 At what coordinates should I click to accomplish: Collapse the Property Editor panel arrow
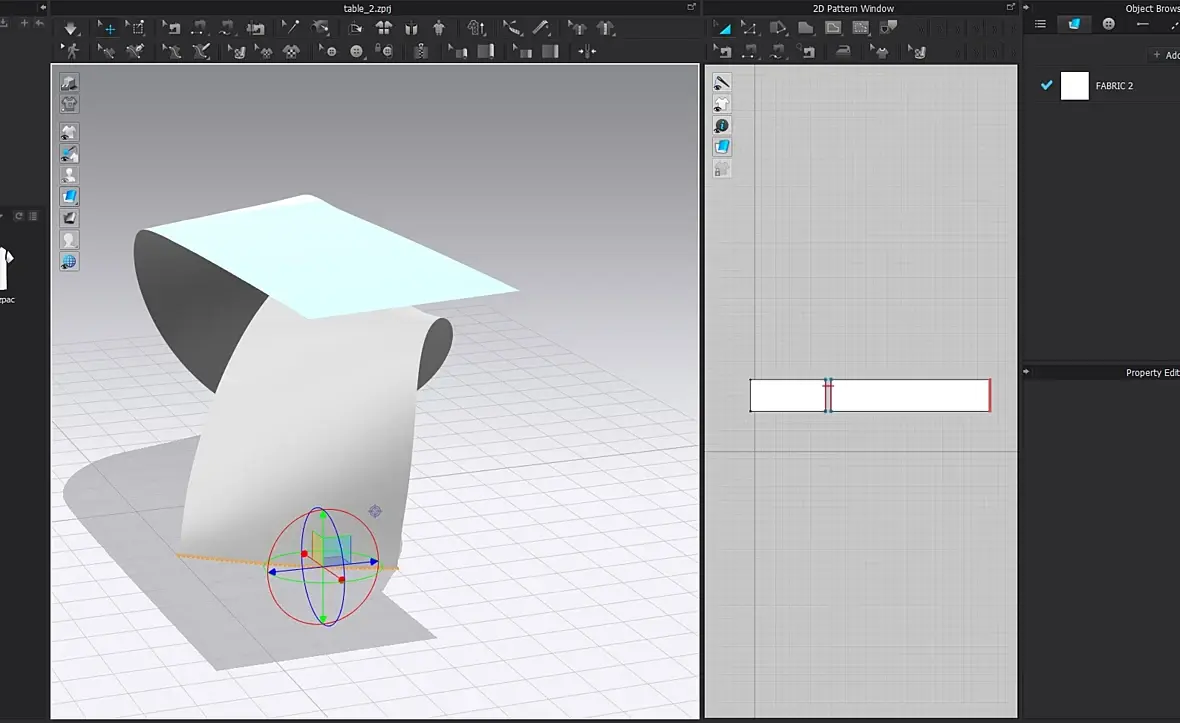[1028, 372]
